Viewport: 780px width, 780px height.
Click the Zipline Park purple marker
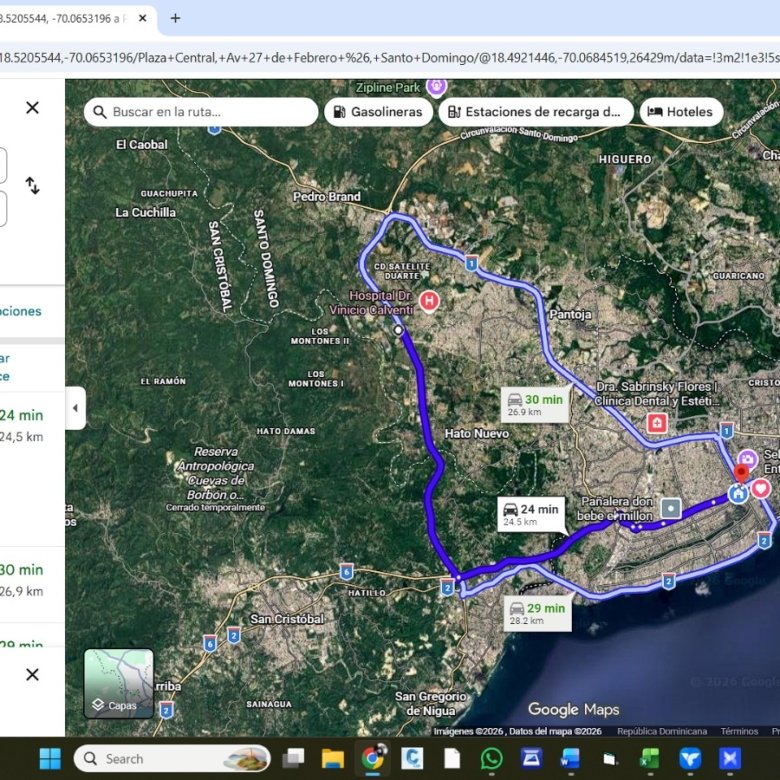pos(437,87)
